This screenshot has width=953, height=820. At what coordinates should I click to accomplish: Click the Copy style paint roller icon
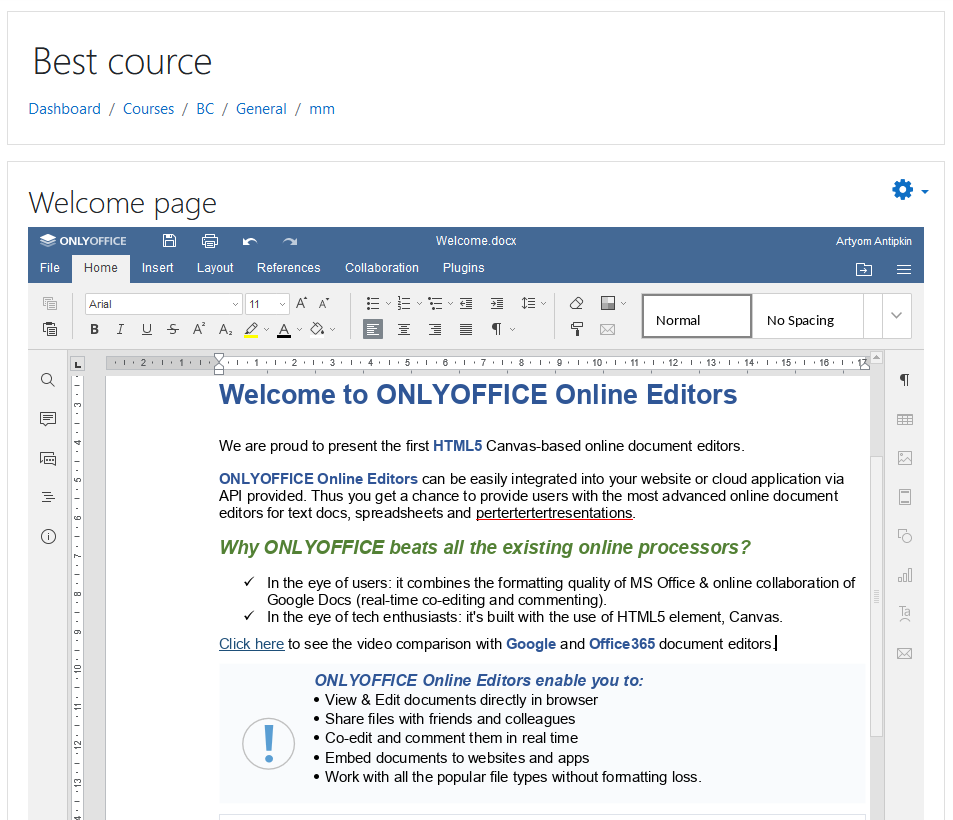pos(576,329)
